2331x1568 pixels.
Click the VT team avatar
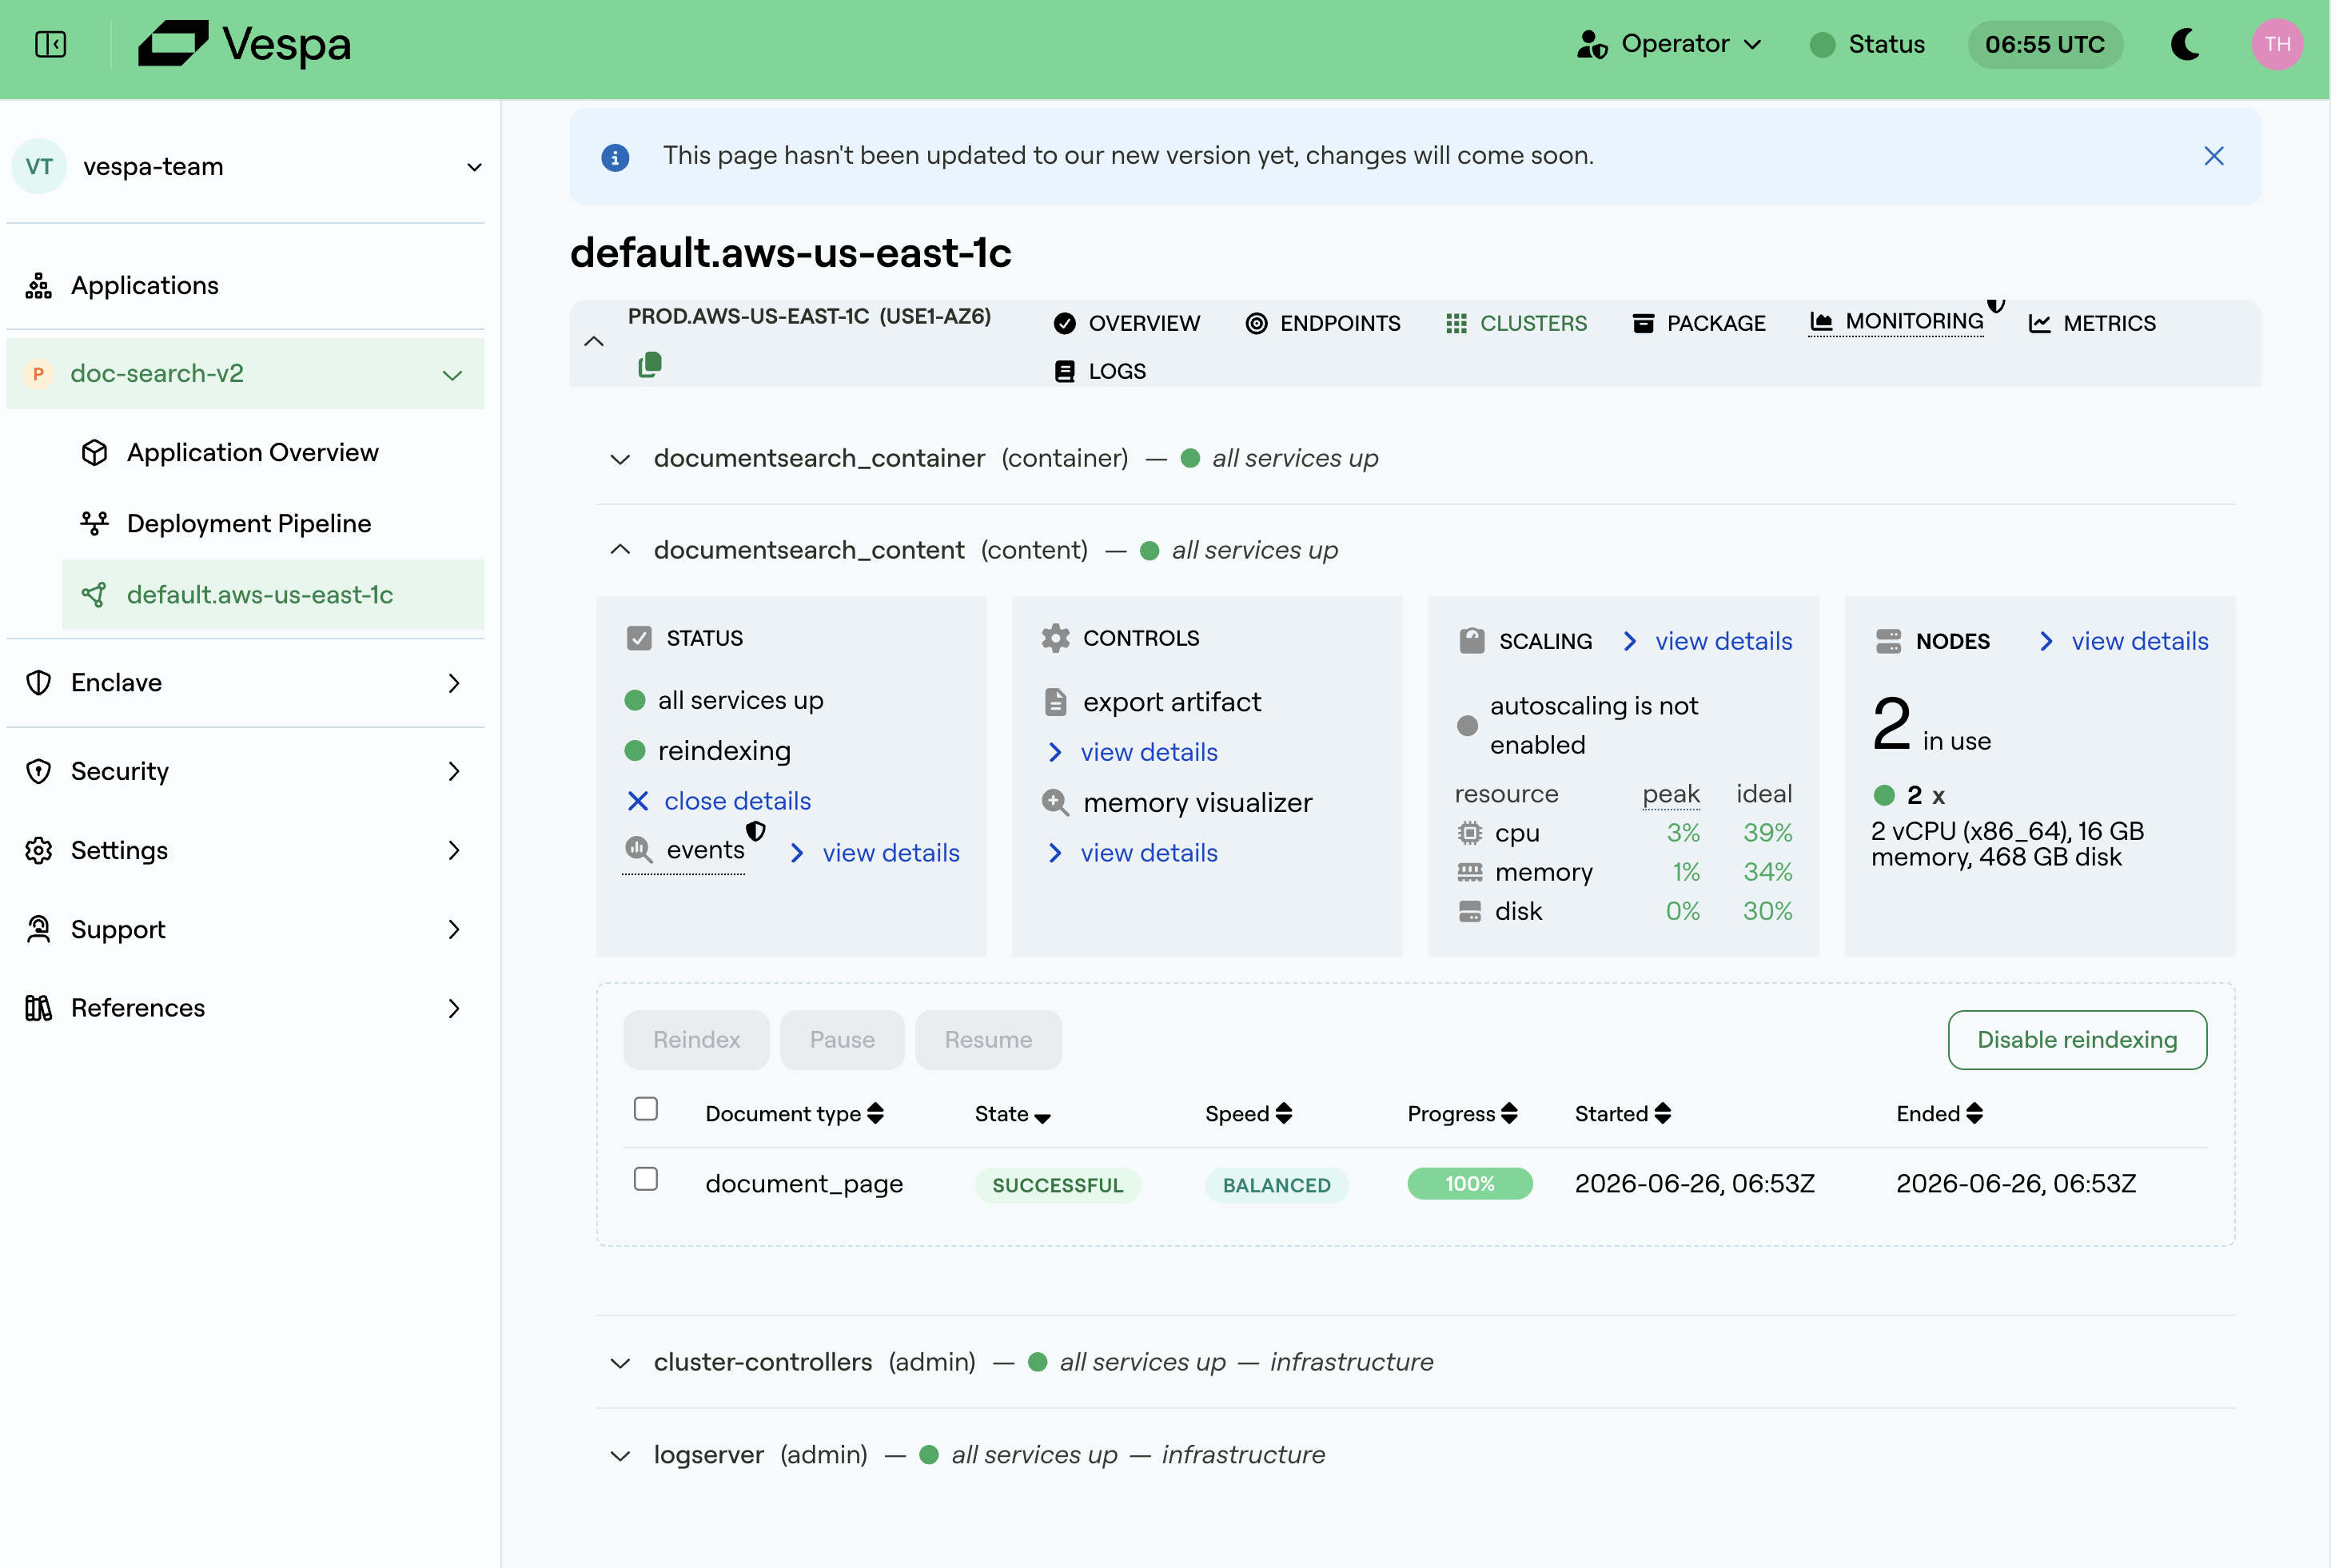pos(39,166)
